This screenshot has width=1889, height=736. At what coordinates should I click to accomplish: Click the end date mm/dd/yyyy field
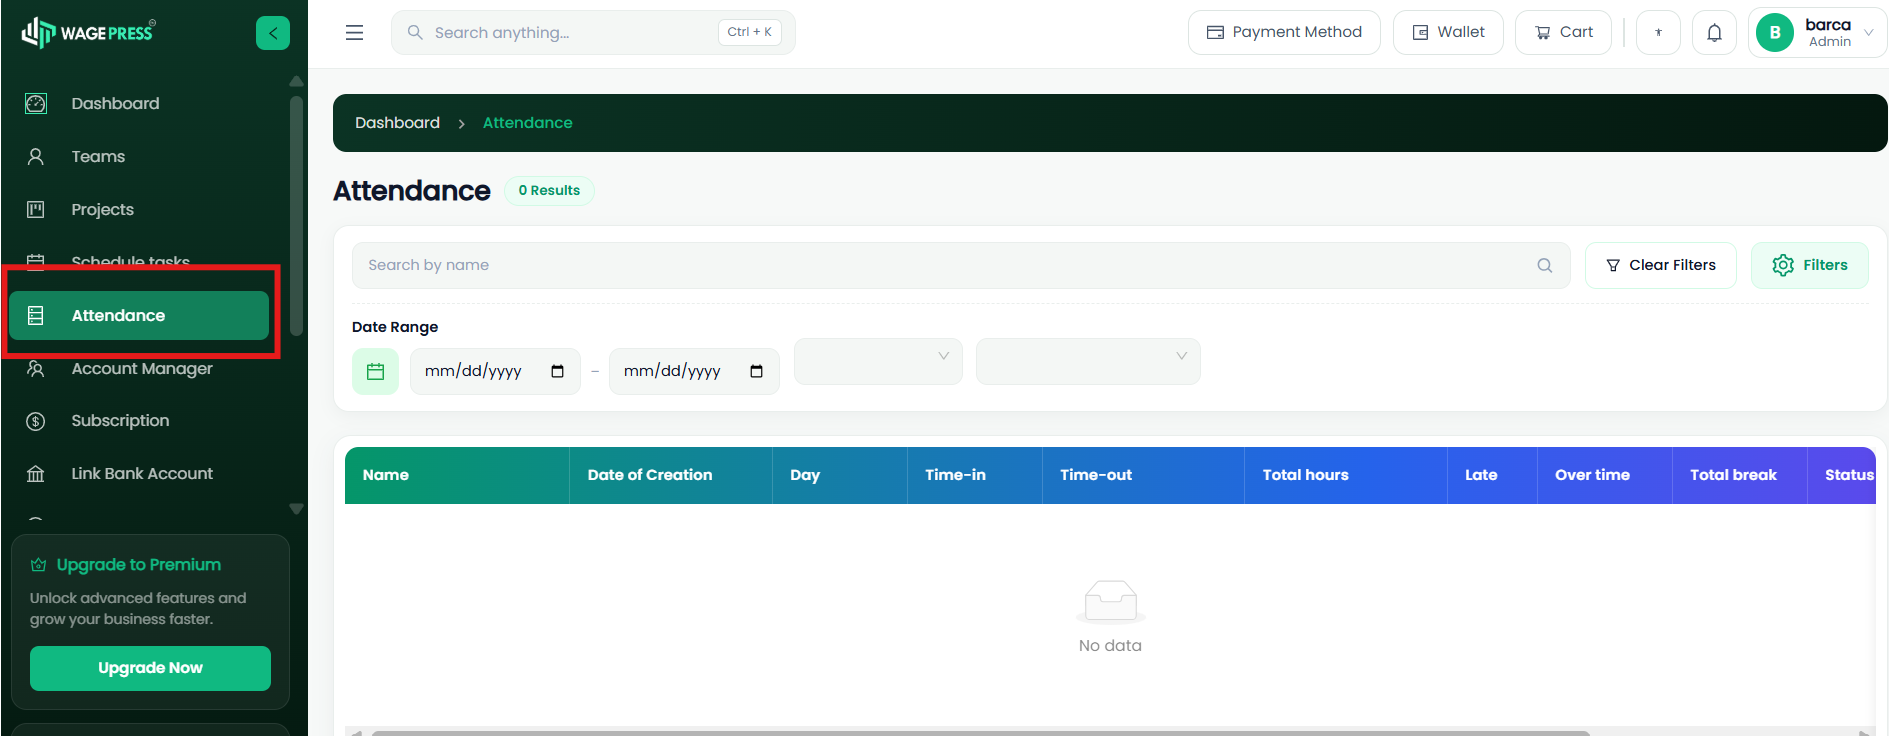point(694,372)
